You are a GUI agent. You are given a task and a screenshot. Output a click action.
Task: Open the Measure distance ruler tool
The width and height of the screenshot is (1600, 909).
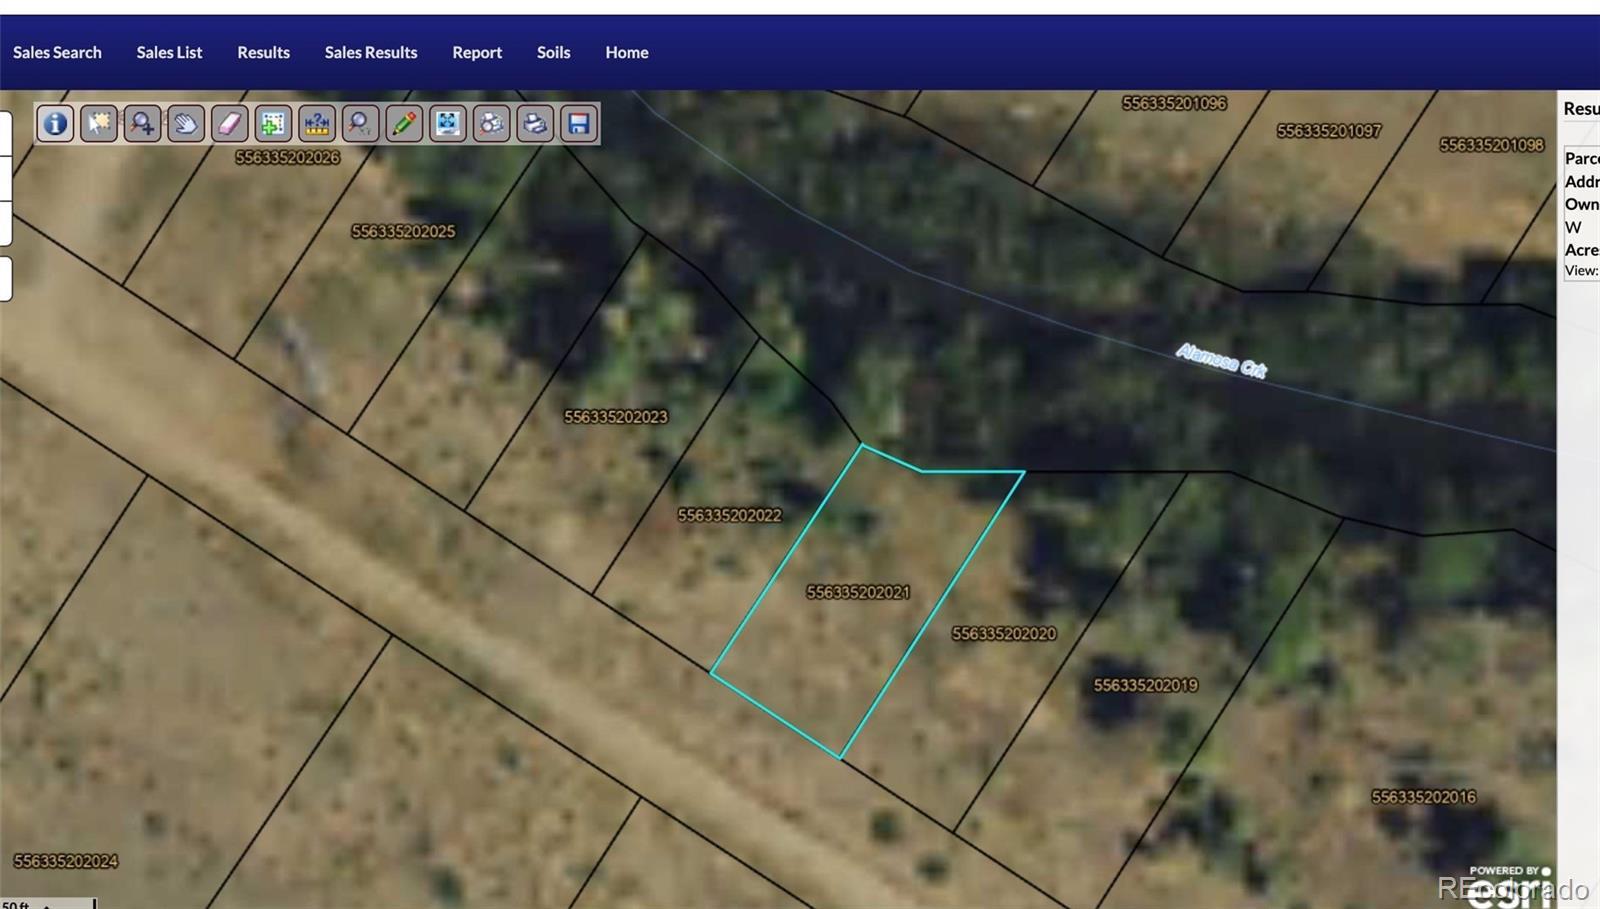[317, 124]
